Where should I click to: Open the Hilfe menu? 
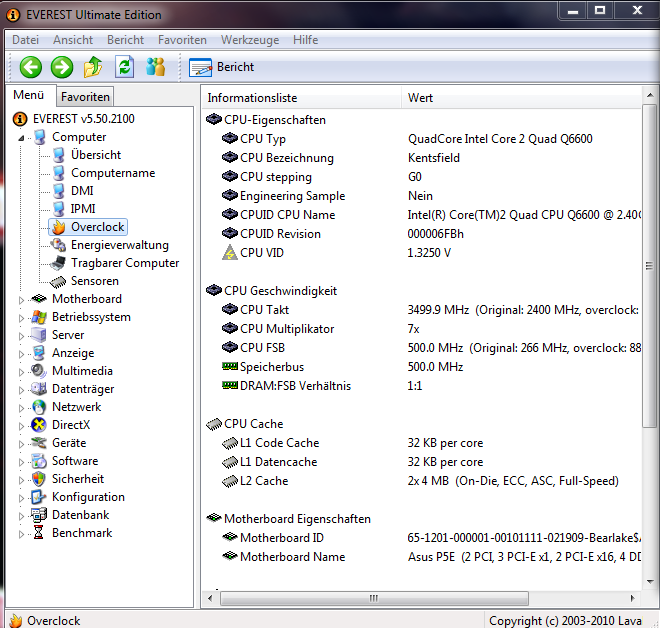click(x=306, y=40)
